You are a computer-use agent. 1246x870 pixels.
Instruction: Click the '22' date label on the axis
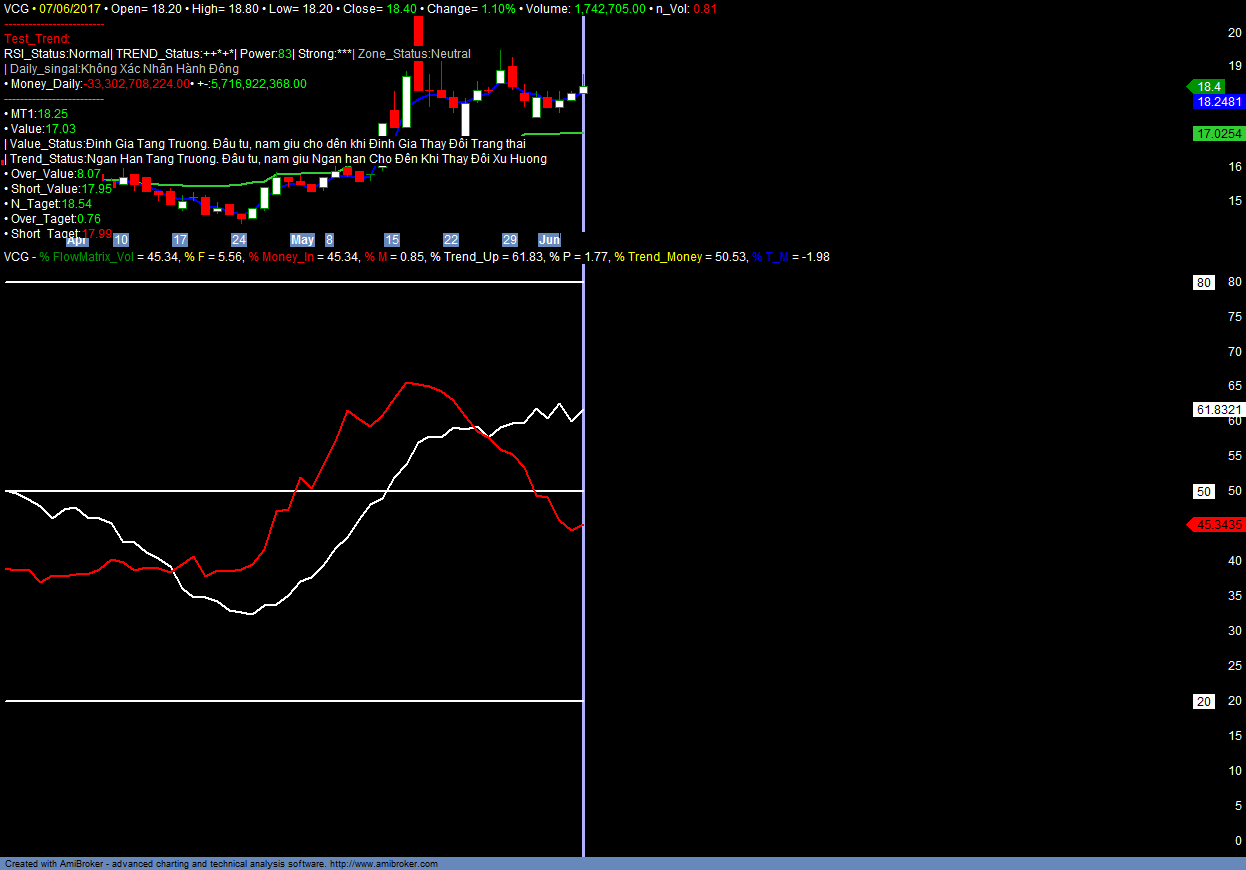[x=451, y=240]
